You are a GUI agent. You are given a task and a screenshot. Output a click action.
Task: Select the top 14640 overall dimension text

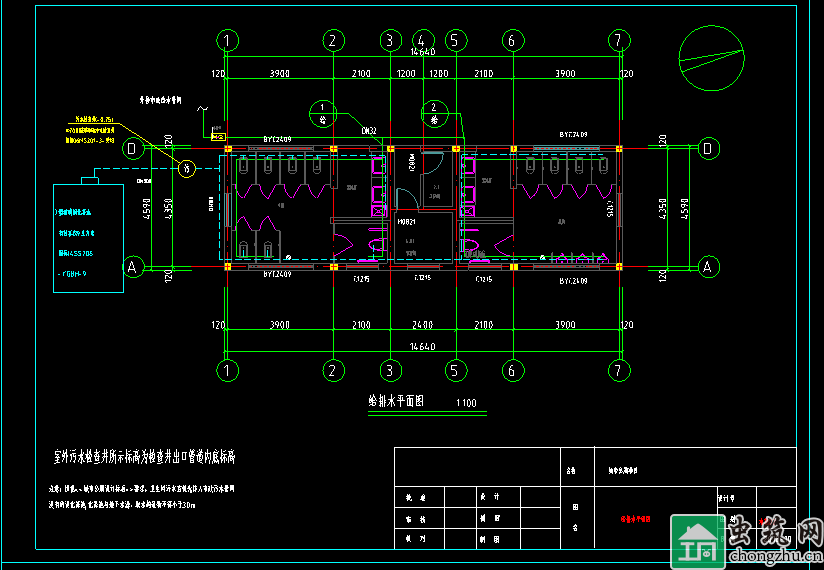click(x=423, y=52)
